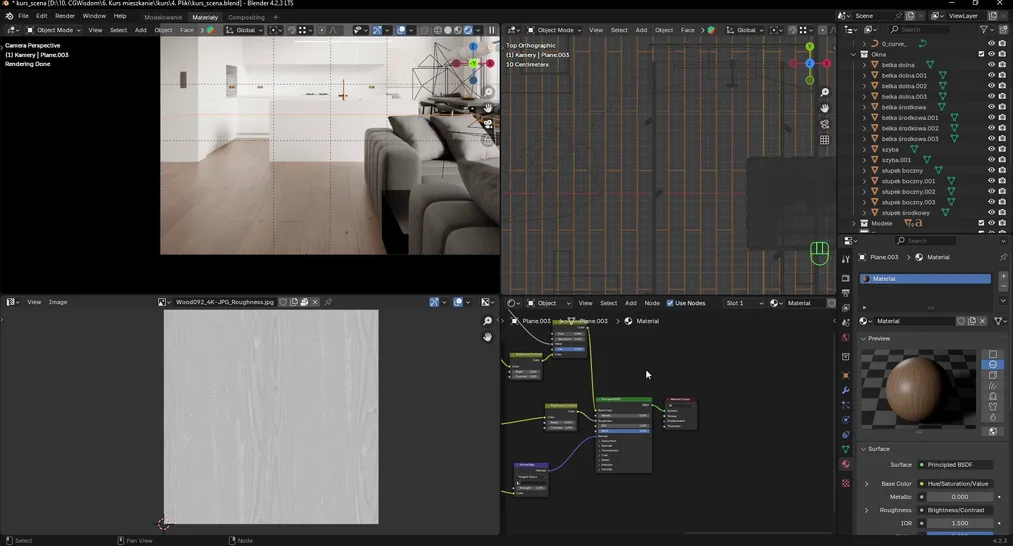Collapse the Okna collection in outliner
Viewport: 1013px width, 546px height.
[x=853, y=54]
